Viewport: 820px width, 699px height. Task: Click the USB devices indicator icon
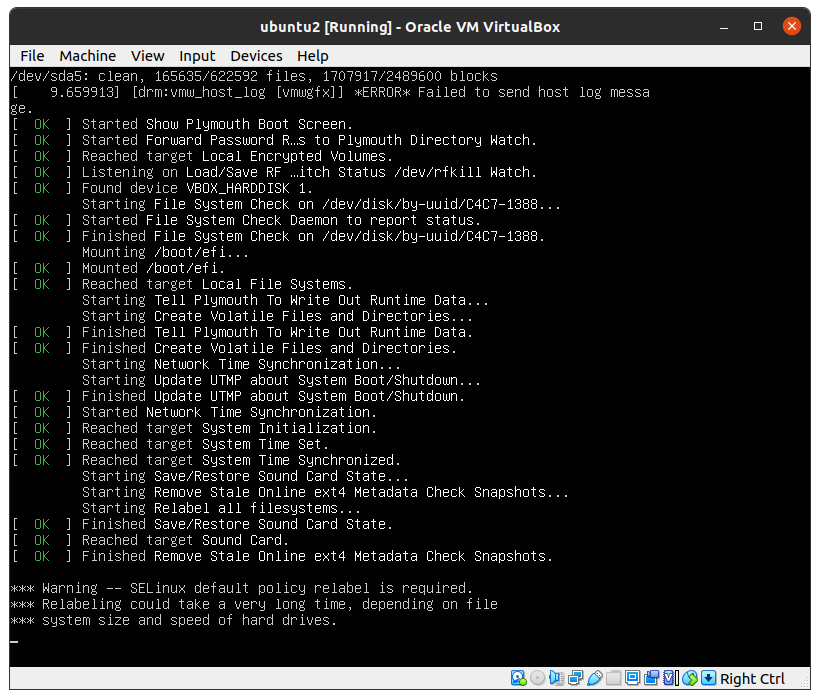[595, 678]
